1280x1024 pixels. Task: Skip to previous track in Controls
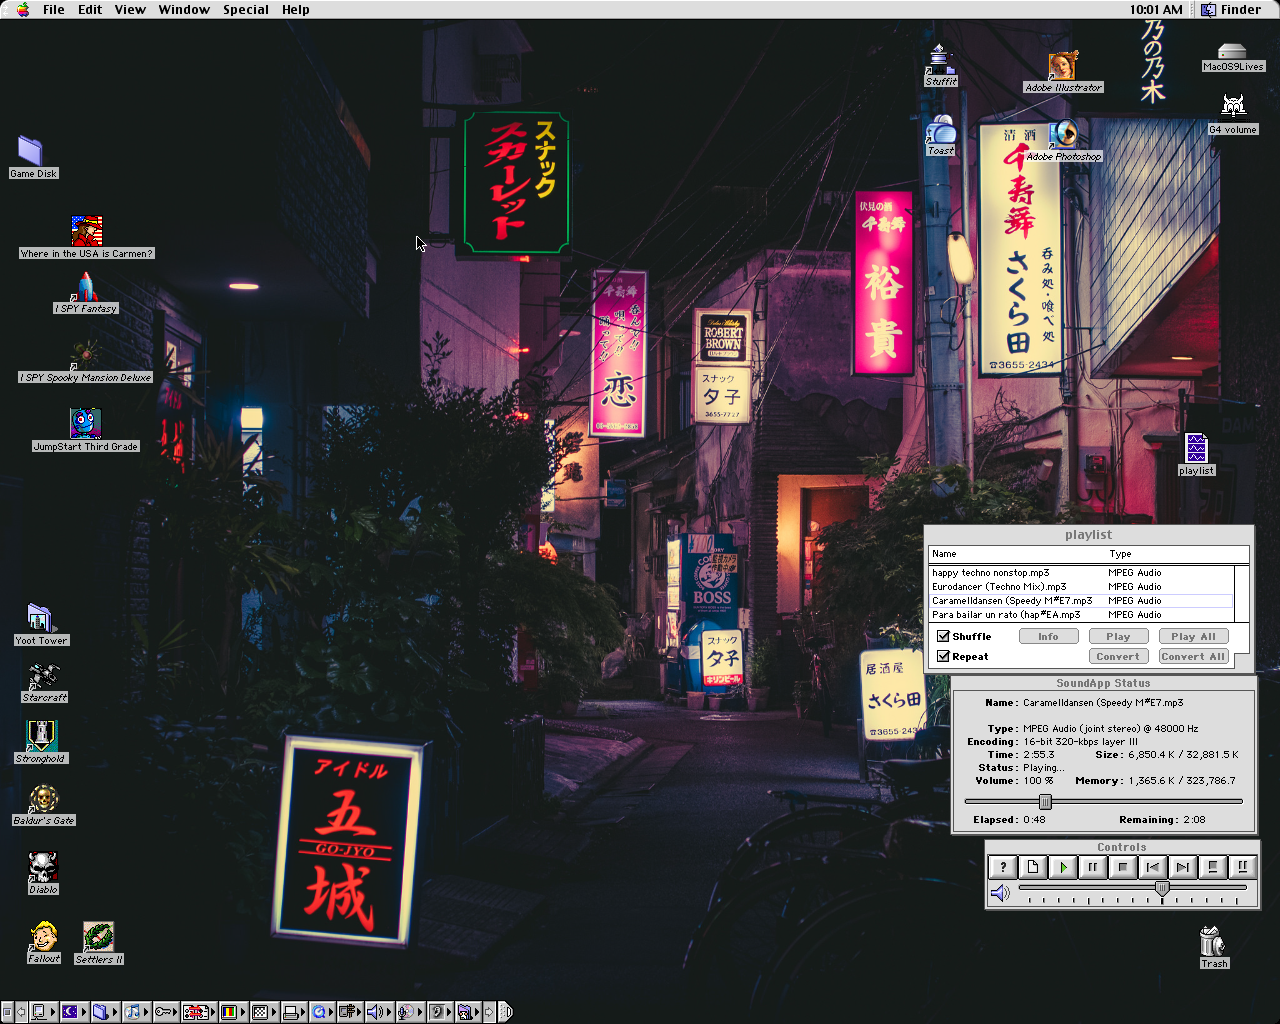click(1153, 867)
